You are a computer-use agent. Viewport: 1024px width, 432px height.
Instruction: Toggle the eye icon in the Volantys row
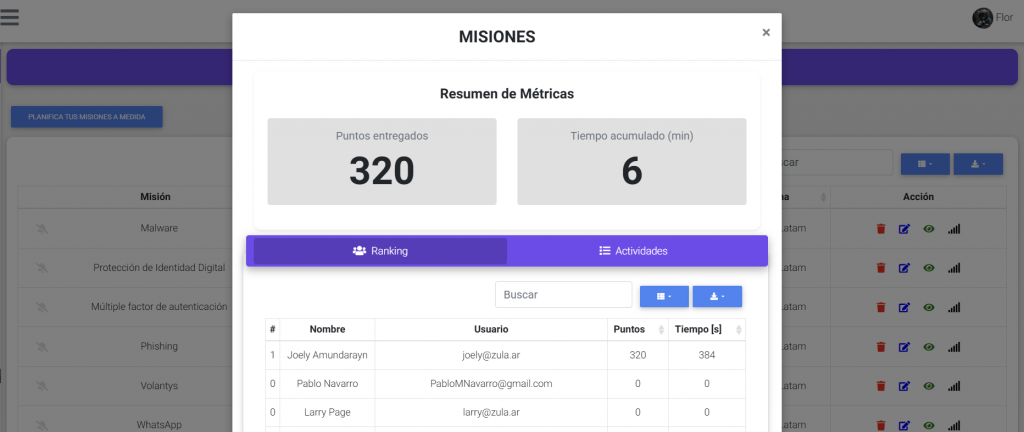[929, 385]
